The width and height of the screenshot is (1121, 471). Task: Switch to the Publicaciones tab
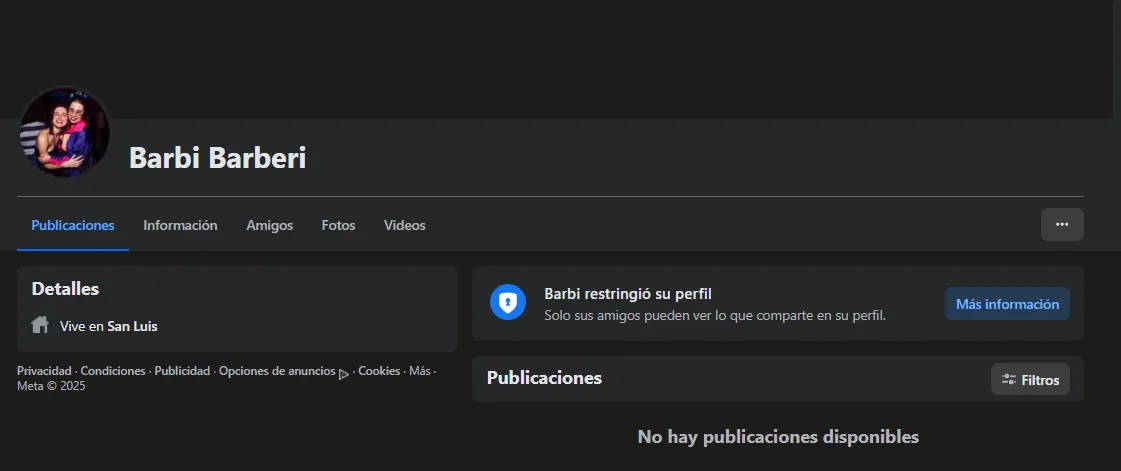(73, 225)
